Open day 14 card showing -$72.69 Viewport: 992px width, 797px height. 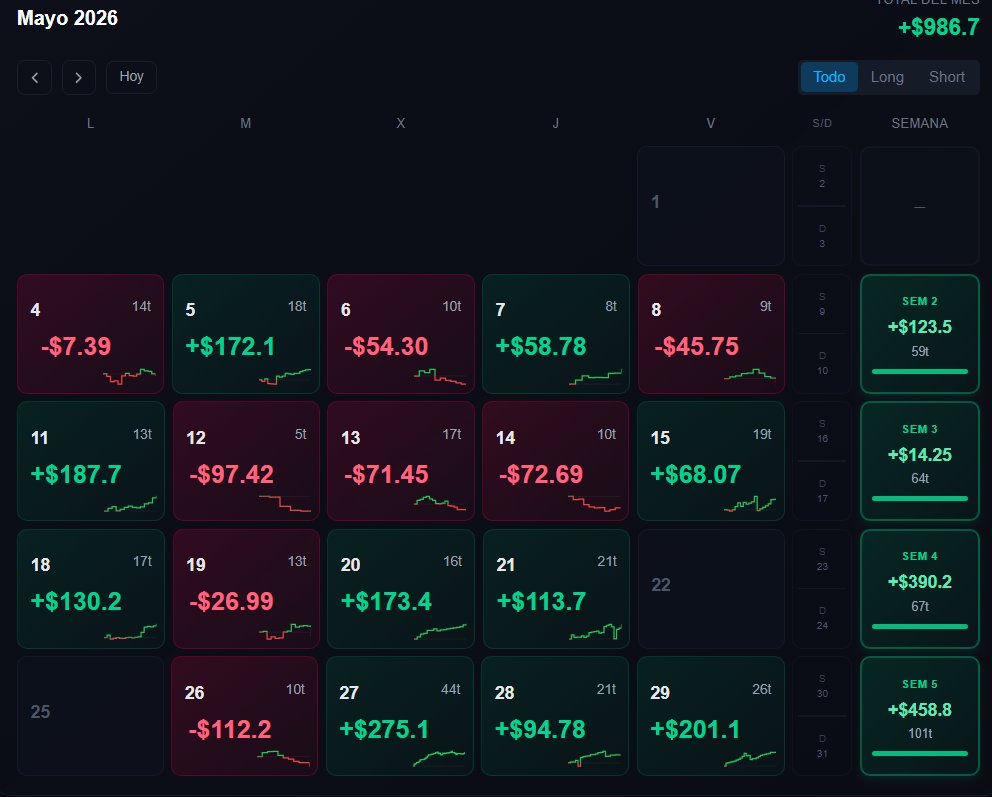pos(555,461)
